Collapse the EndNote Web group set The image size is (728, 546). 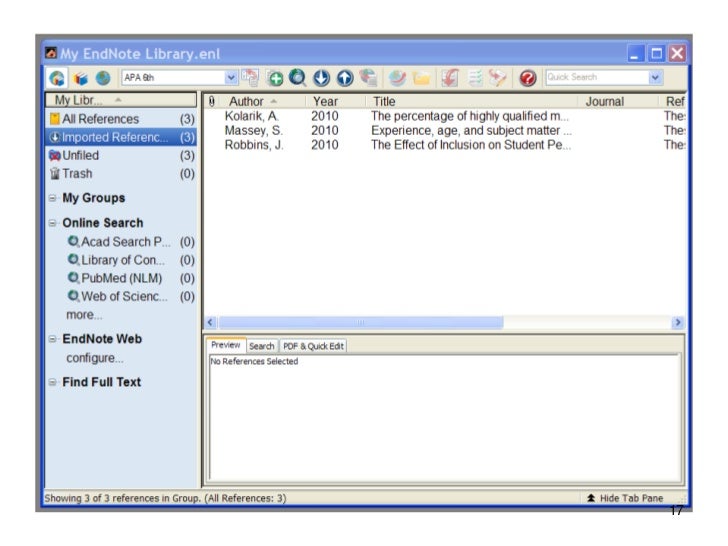(x=52, y=339)
